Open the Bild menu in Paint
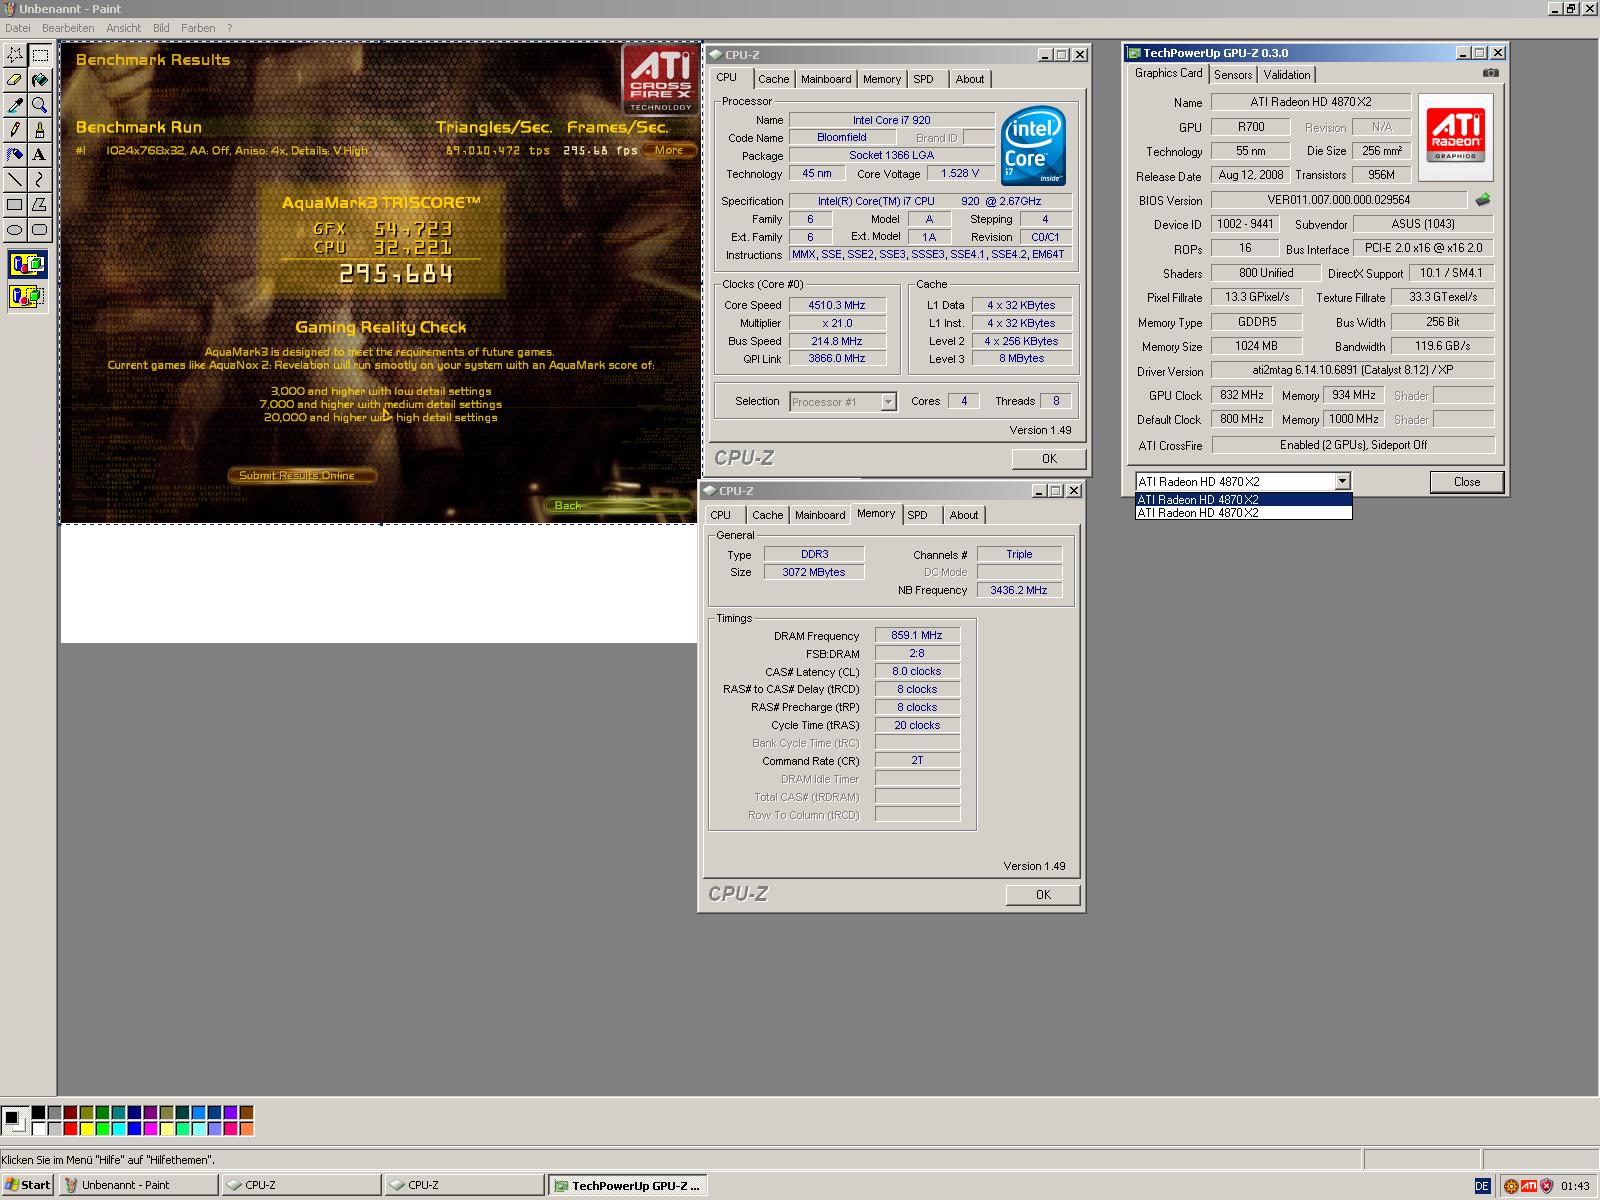This screenshot has width=1600, height=1200. tap(161, 28)
